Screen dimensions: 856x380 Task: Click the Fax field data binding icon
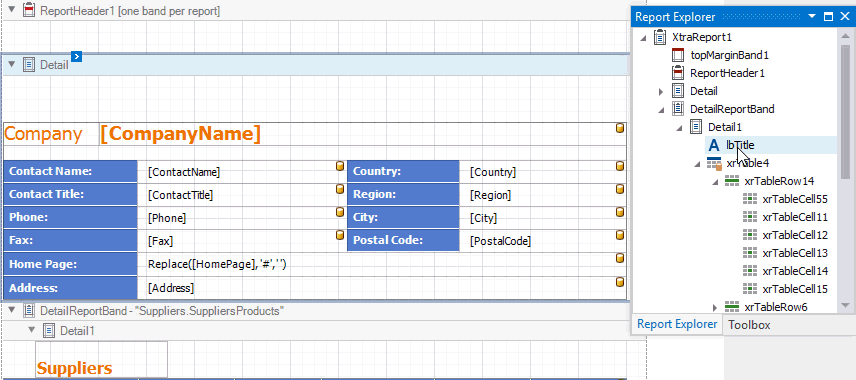tap(340, 235)
